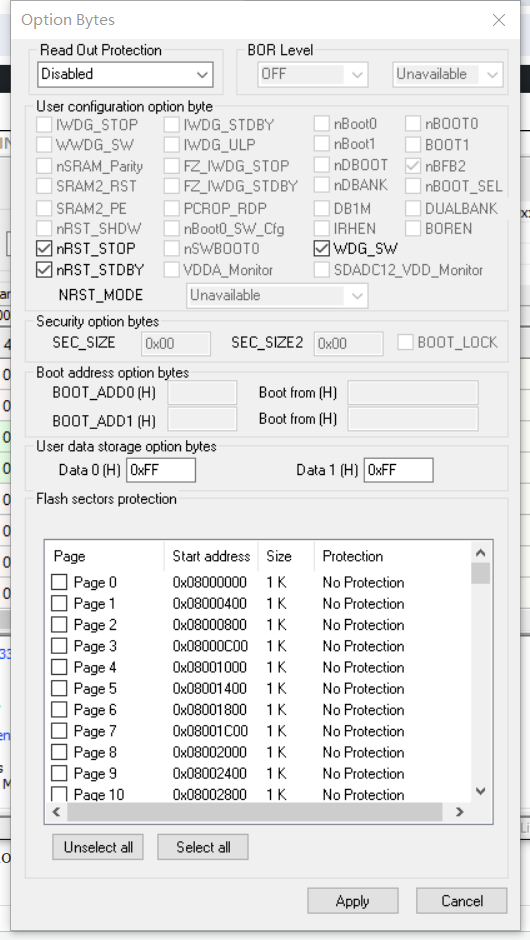530x940 pixels.
Task: Check the Page 6 protection box
Action: point(59,709)
